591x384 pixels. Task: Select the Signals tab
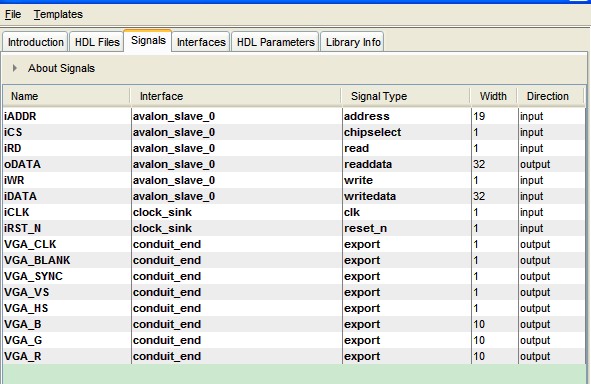pyautogui.click(x=148, y=40)
